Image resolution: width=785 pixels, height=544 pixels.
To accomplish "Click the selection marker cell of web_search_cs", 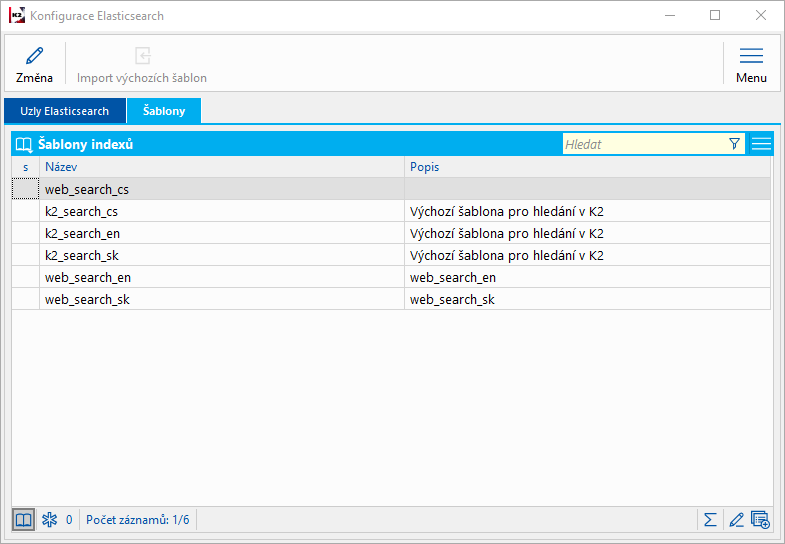I will click(x=26, y=189).
